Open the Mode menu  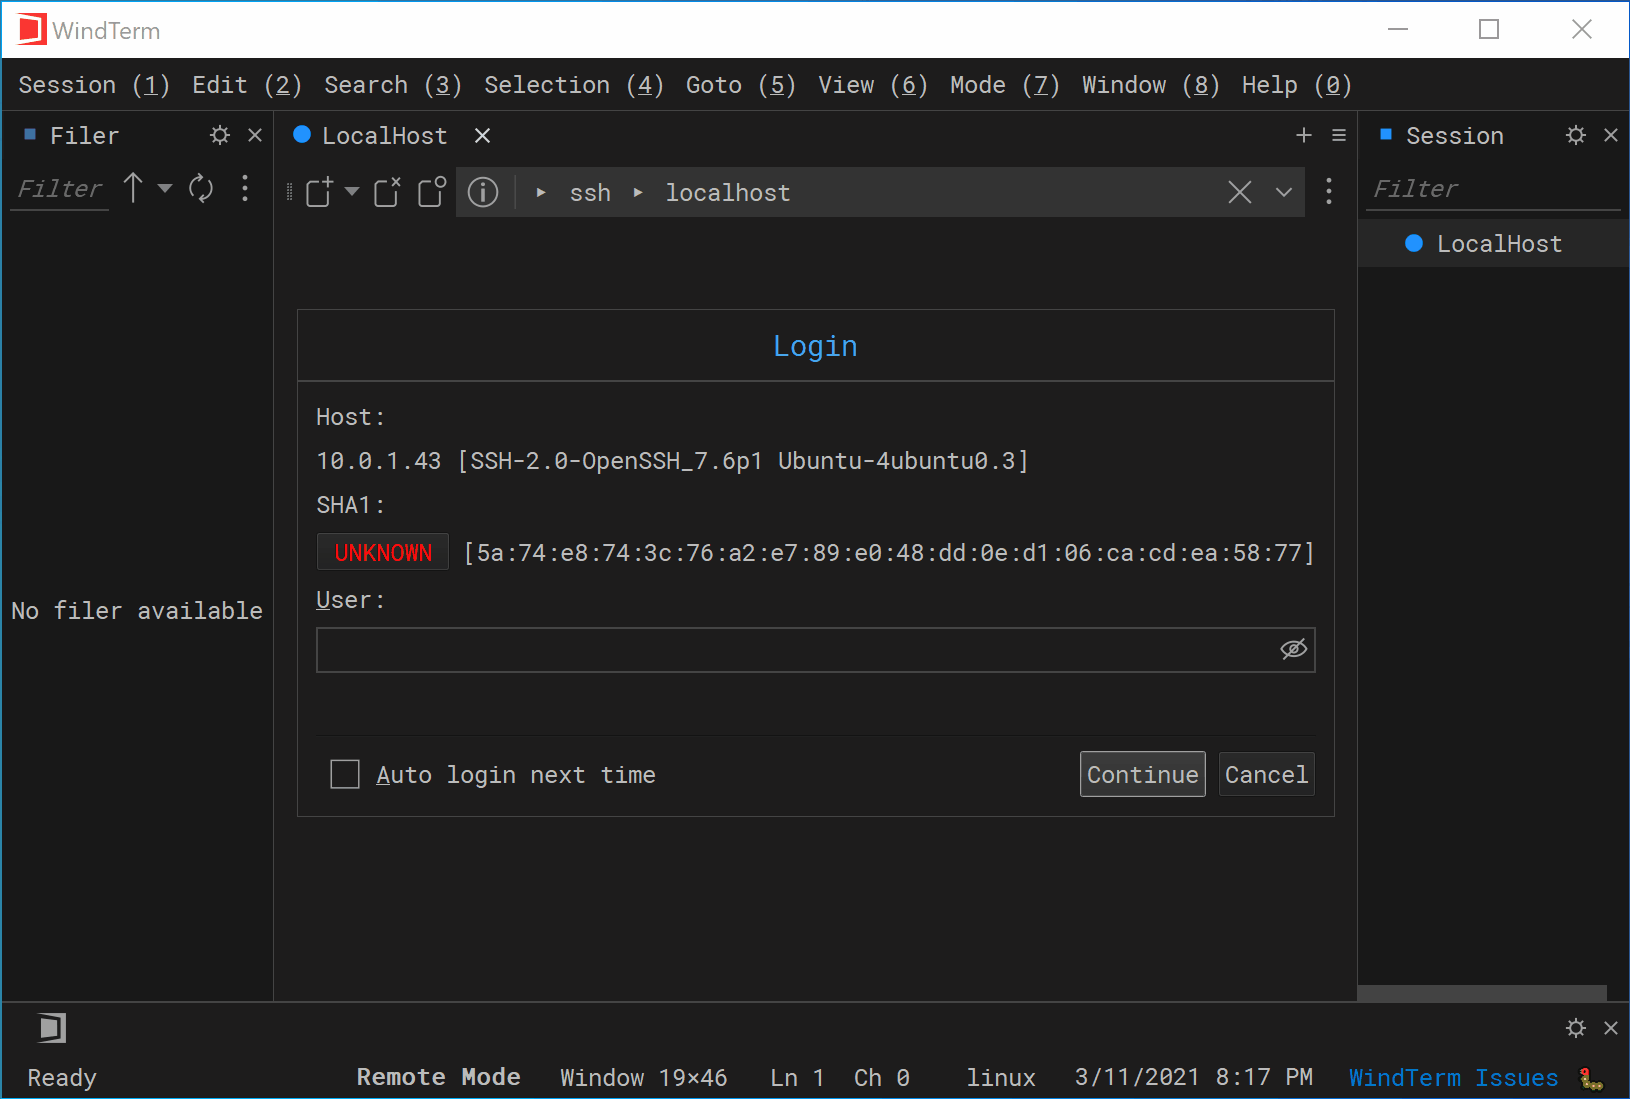coord(1005,85)
